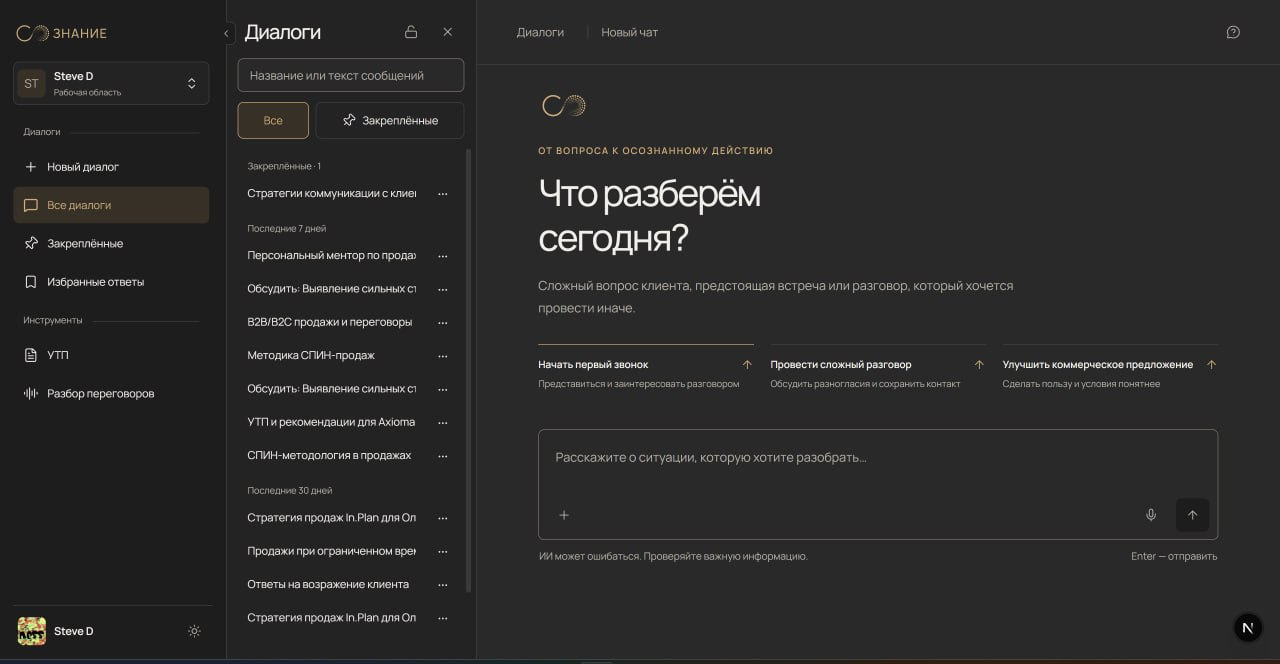Select the Закреплённые filter tab with pin
Image resolution: width=1280 pixels, height=664 pixels.
390,120
